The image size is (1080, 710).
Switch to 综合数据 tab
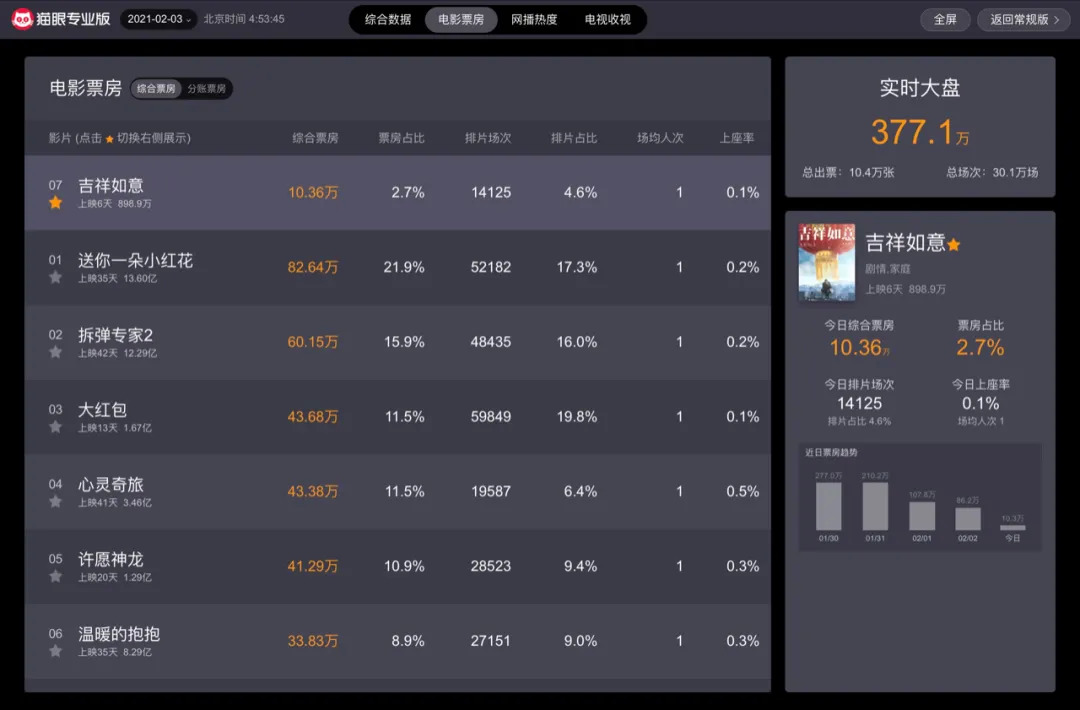(x=388, y=19)
